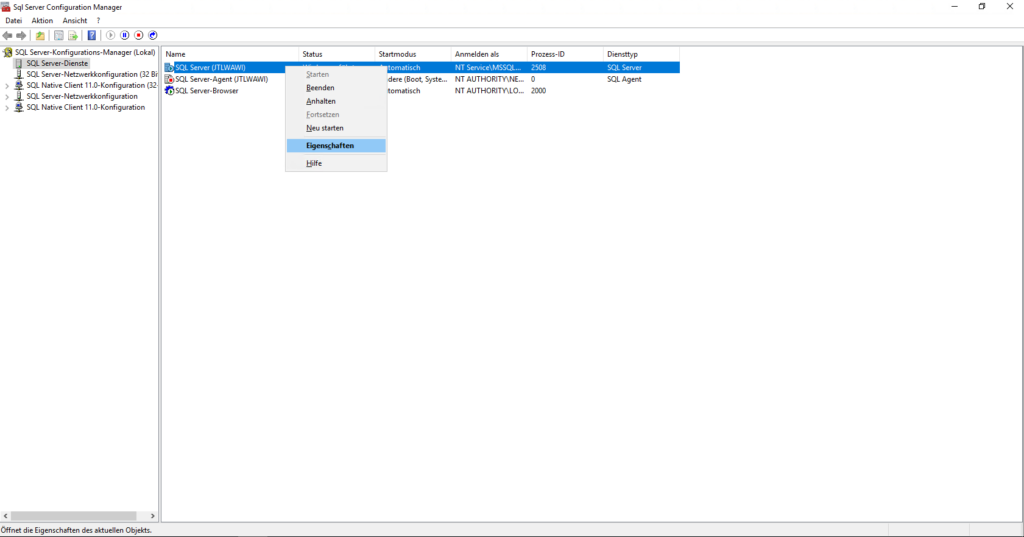Viewport: 1024px width, 537px height.
Task: Open the Datei menu
Action: coord(14,21)
